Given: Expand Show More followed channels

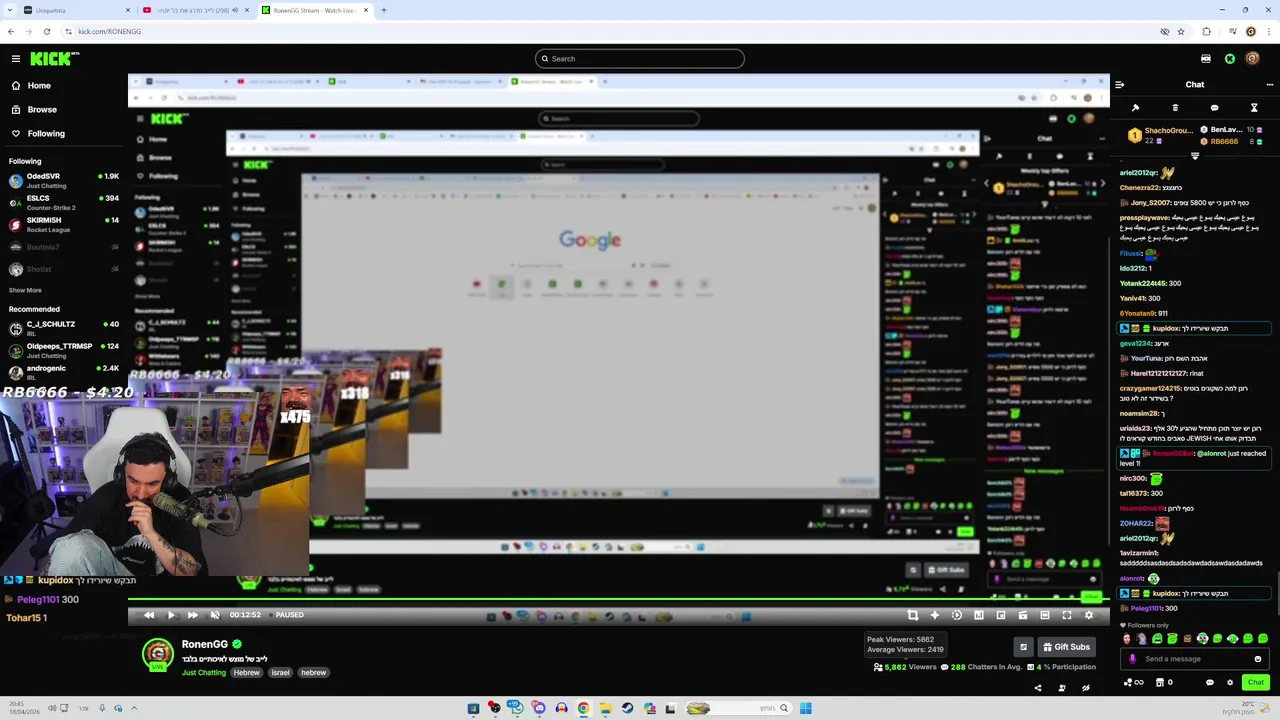Looking at the screenshot, I should [25, 290].
